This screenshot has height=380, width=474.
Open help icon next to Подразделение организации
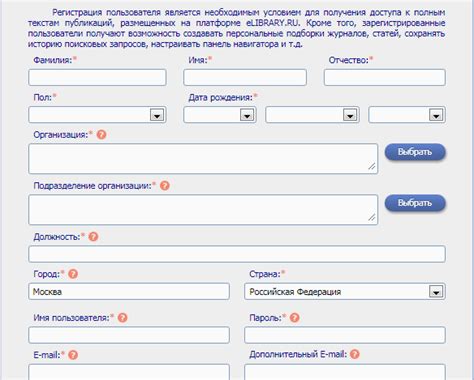pos(165,186)
